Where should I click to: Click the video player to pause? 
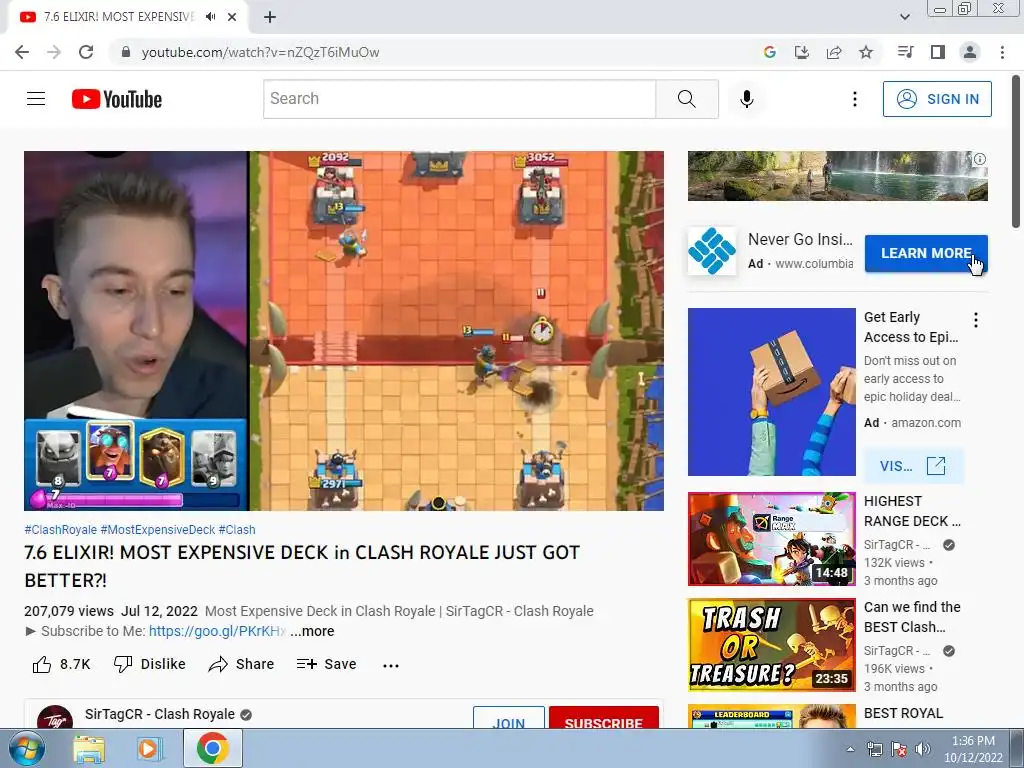pyautogui.click(x=344, y=330)
